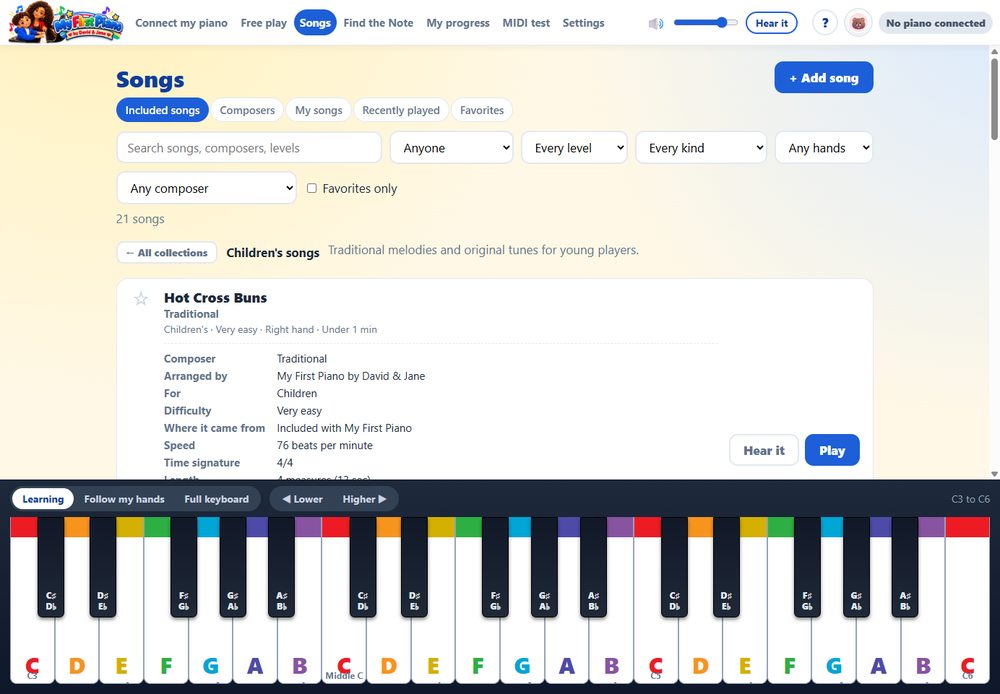Click Hear it for Hot Cross Buns
Image resolution: width=1000 pixels, height=694 pixels.
[x=764, y=450]
